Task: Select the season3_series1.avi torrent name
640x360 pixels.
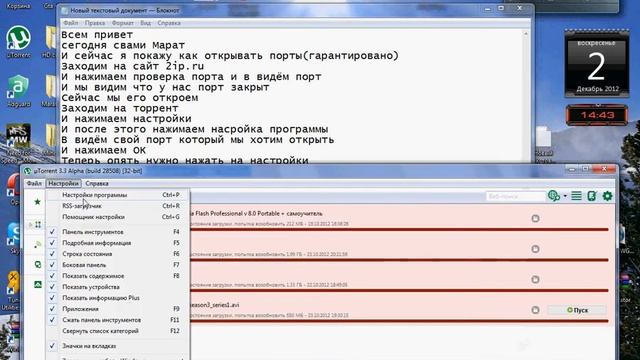Action: 215,305
